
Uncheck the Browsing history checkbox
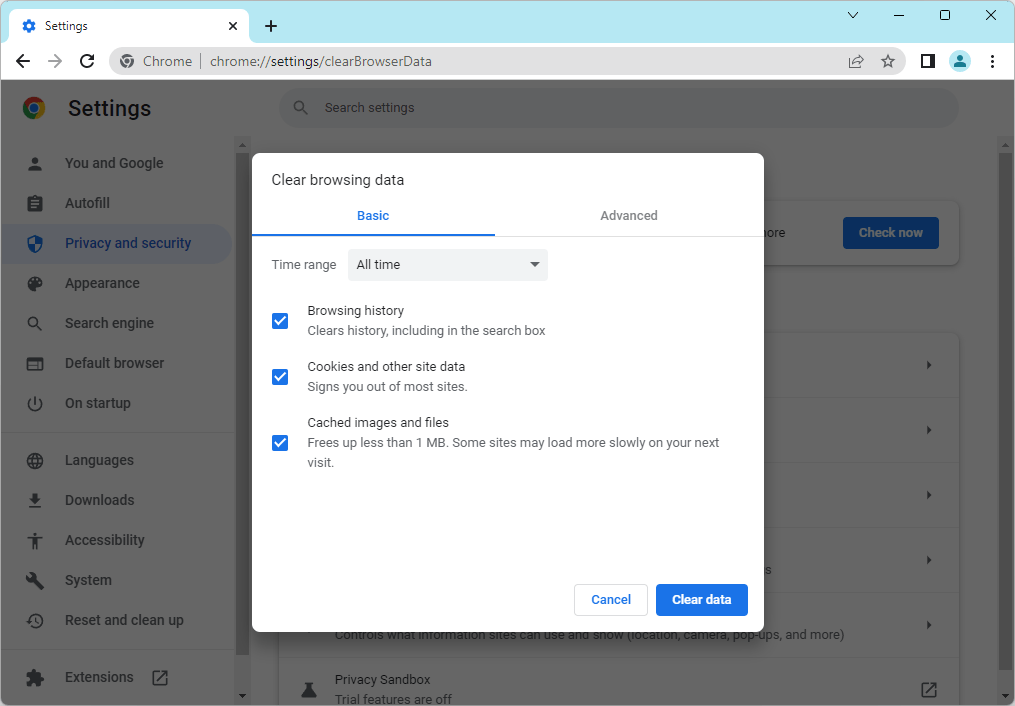point(280,321)
